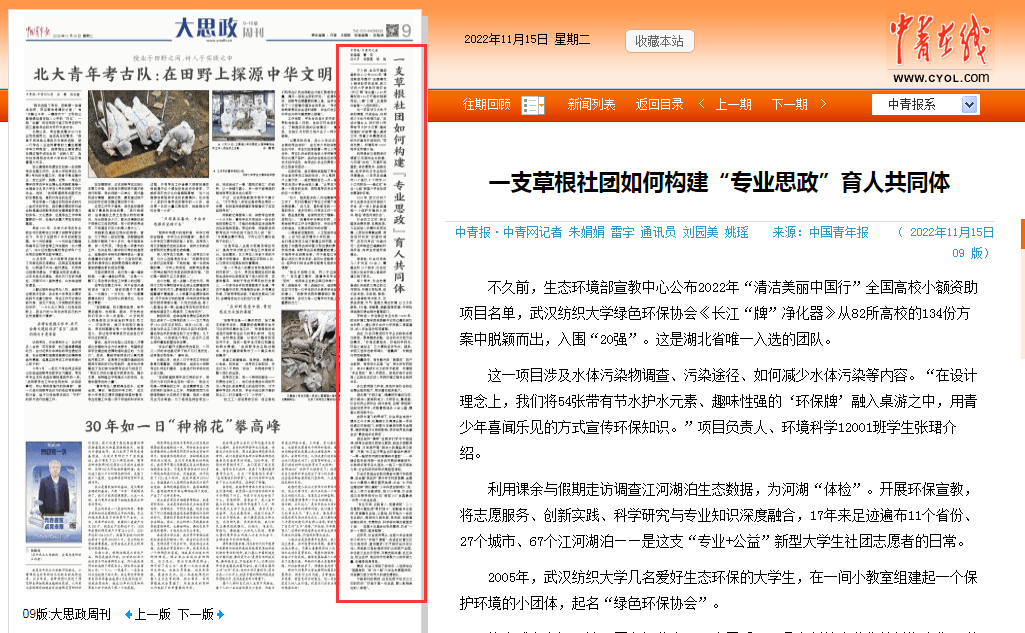The height and width of the screenshot is (633, 1025).
Task: Click the left chevron before 上一期
Action: pos(702,105)
